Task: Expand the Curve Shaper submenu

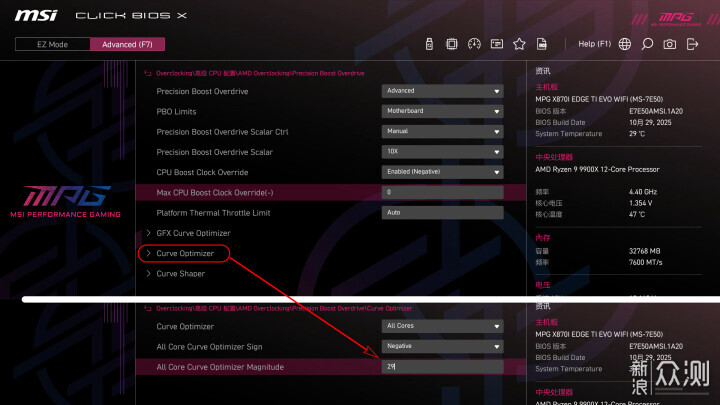Action: pyautogui.click(x=175, y=273)
